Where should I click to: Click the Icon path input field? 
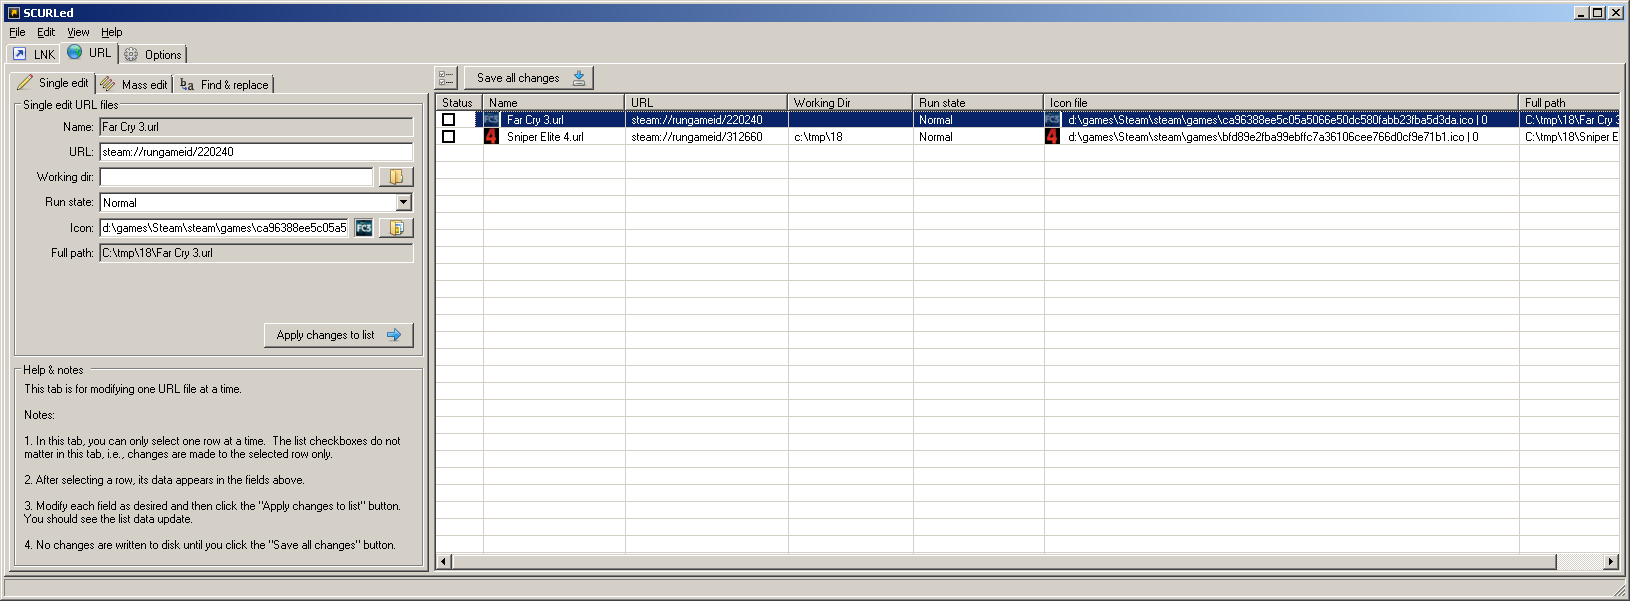pyautogui.click(x=224, y=228)
